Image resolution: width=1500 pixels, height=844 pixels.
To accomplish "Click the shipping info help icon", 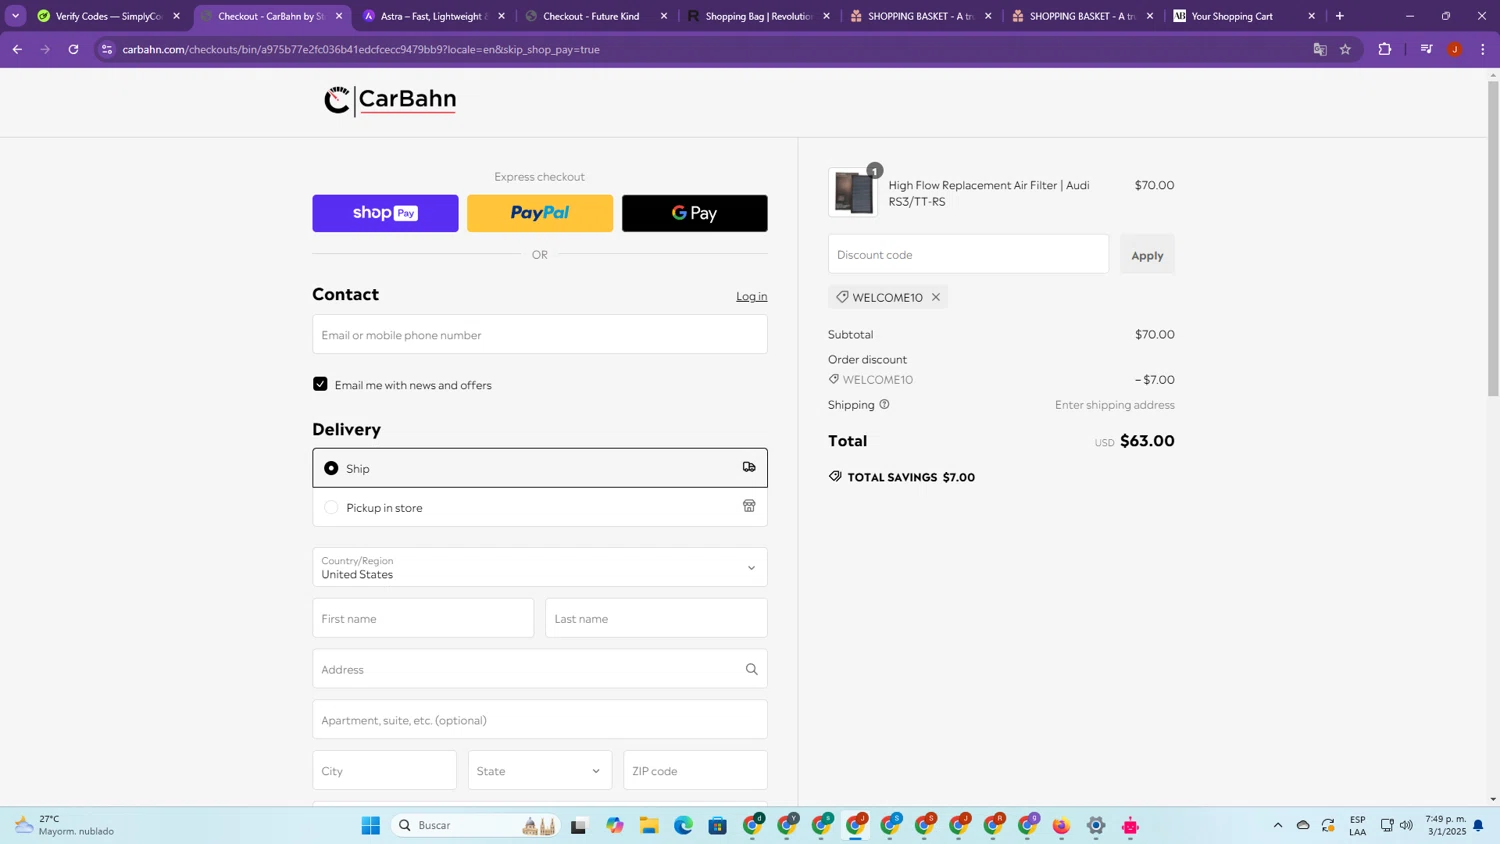I will 884,405.
